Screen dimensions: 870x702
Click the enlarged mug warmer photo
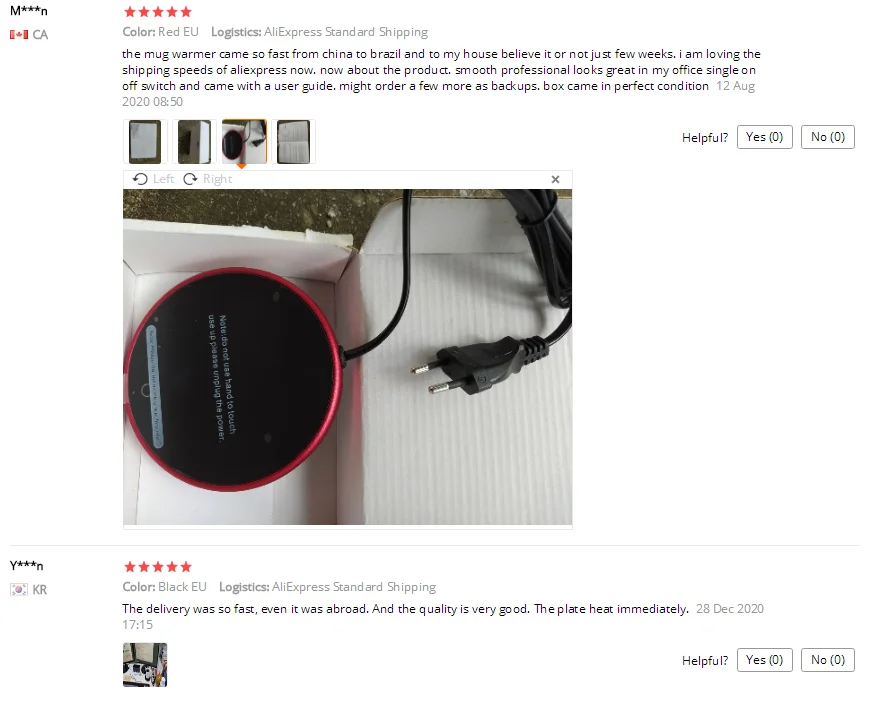tap(347, 357)
